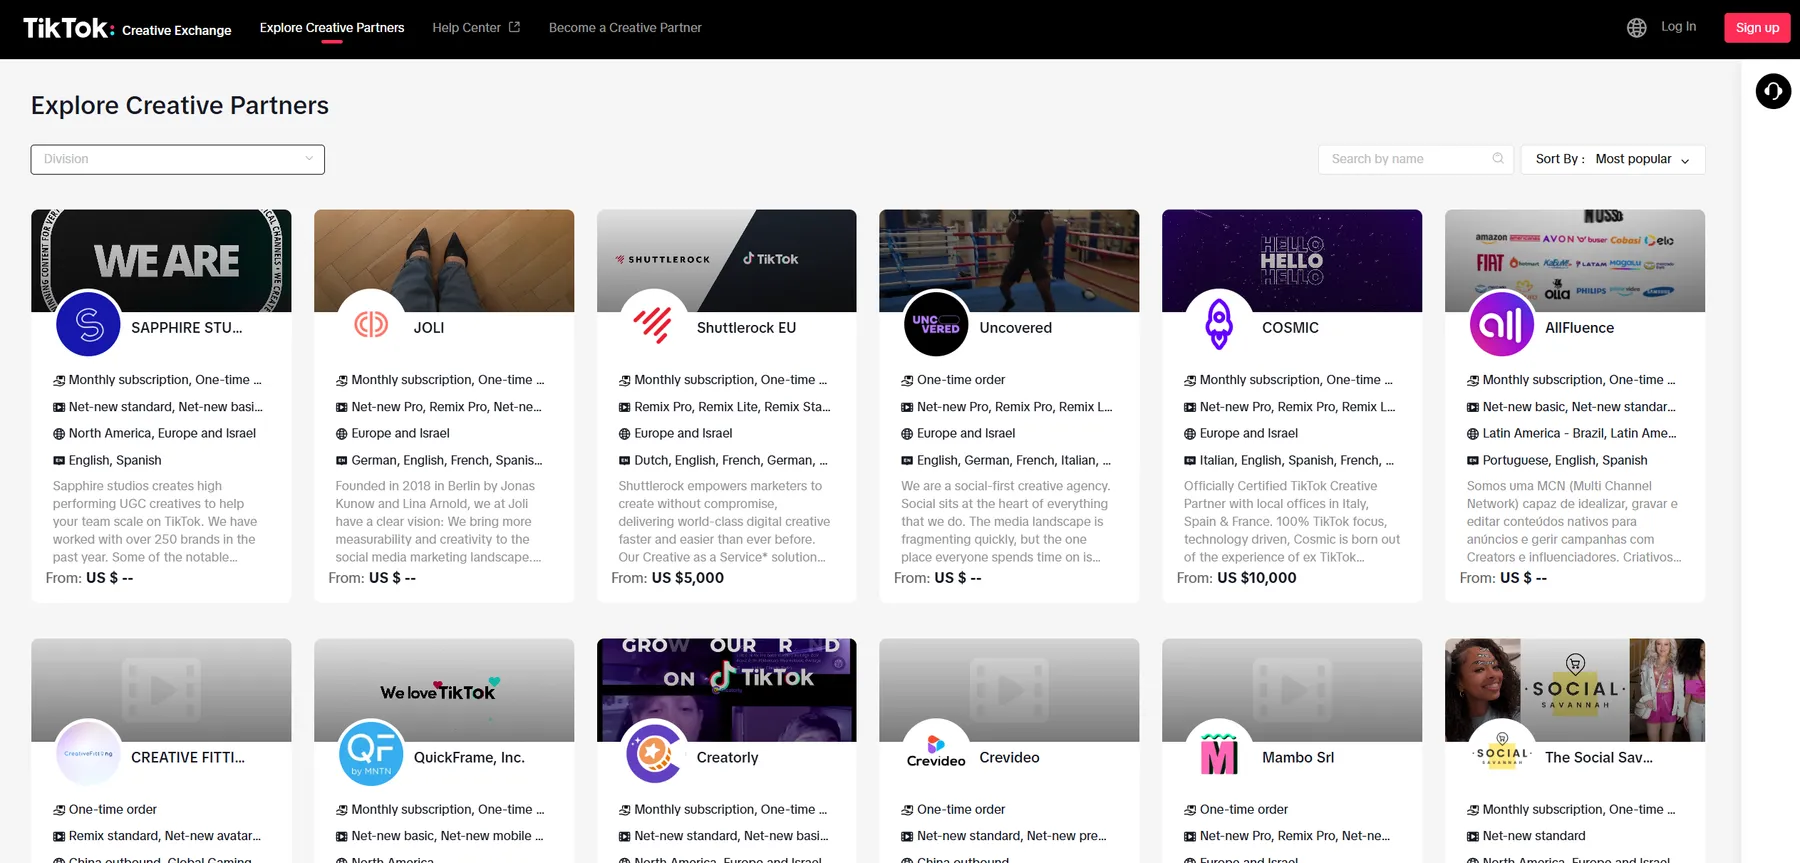1800x863 pixels.
Task: Go to Become a Creative Partner
Action: (x=625, y=28)
